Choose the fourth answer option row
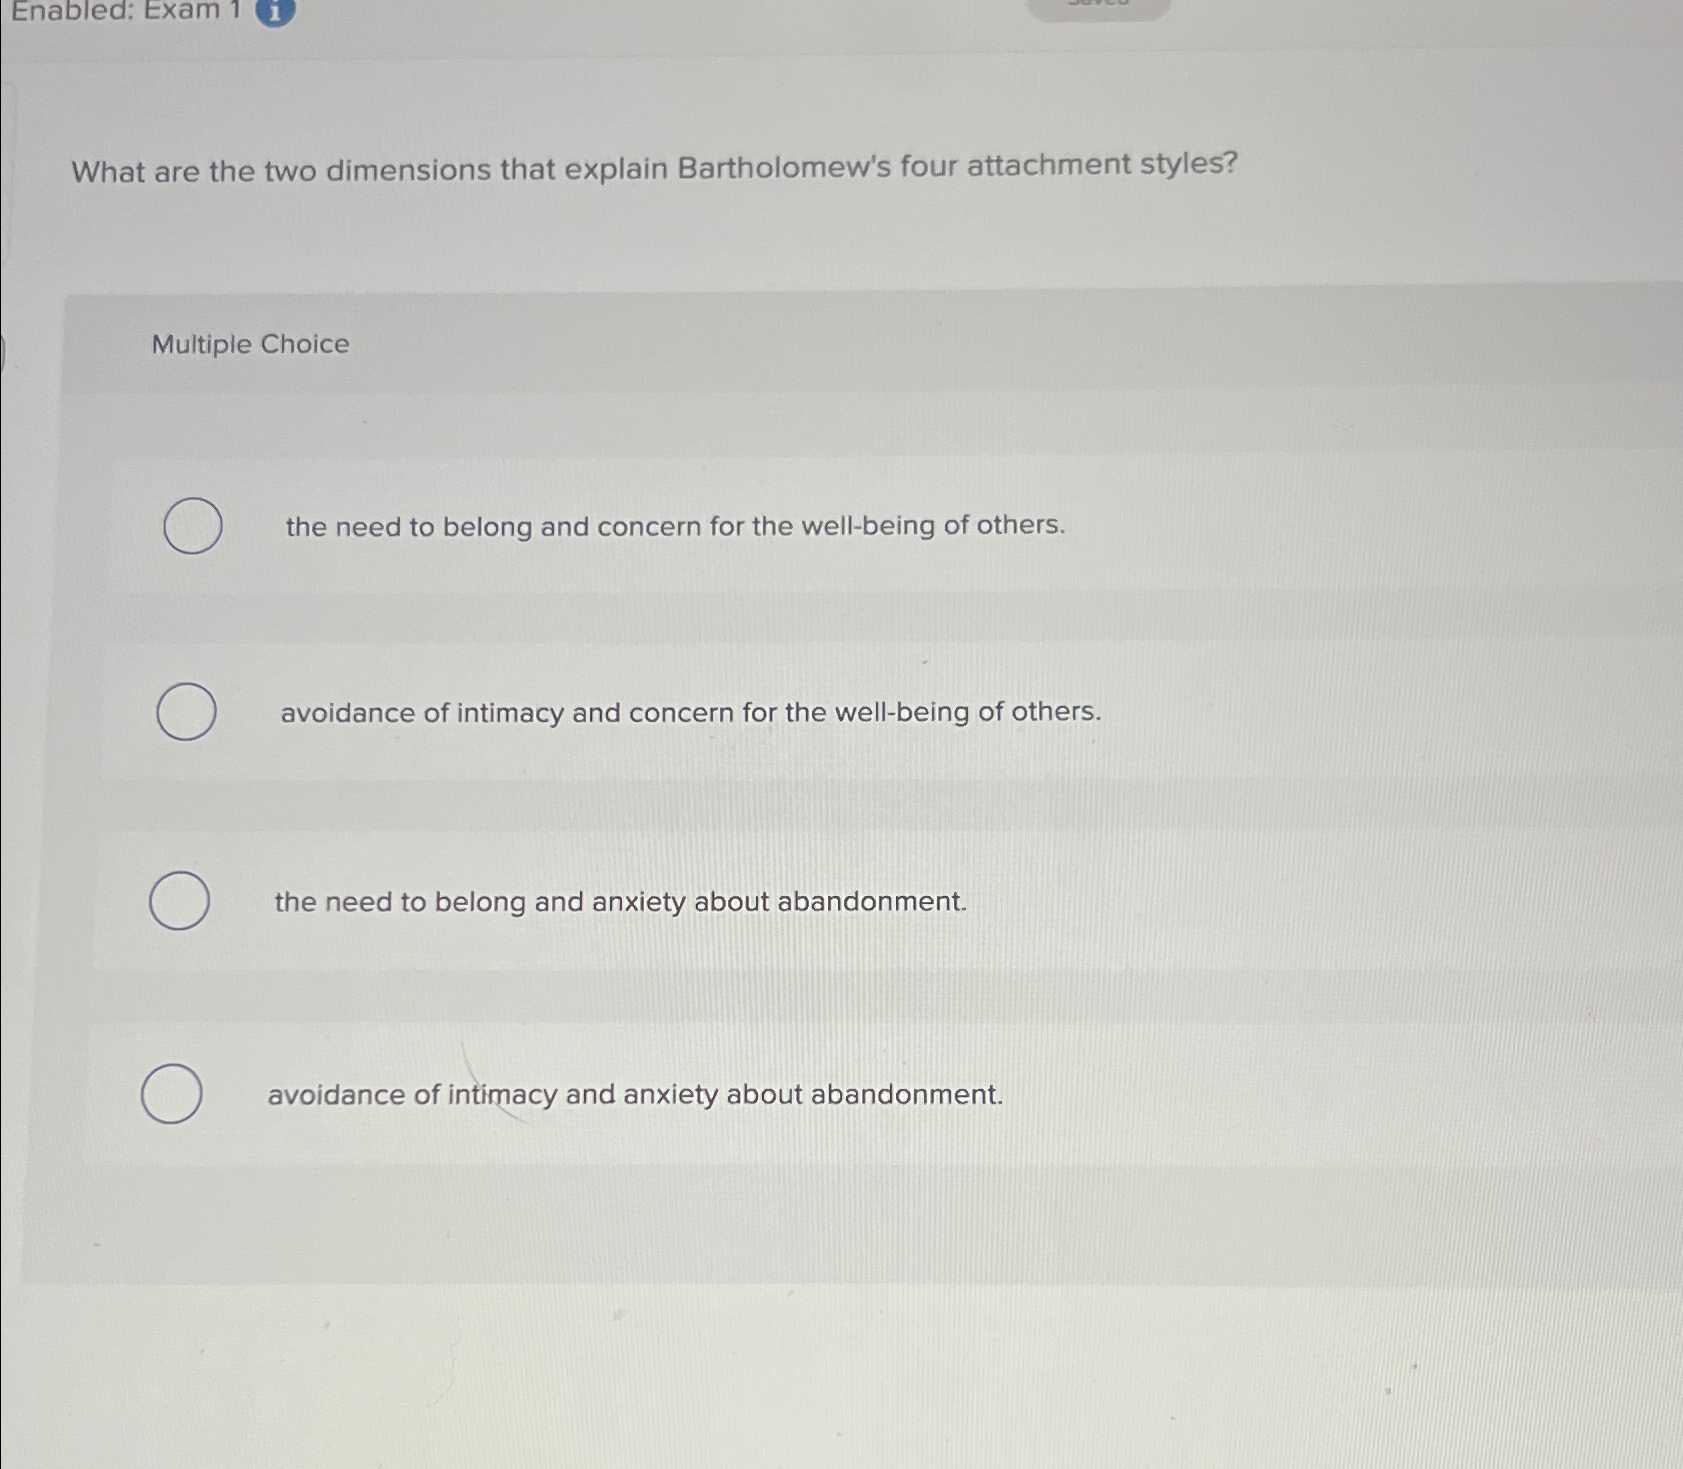 [636, 1095]
